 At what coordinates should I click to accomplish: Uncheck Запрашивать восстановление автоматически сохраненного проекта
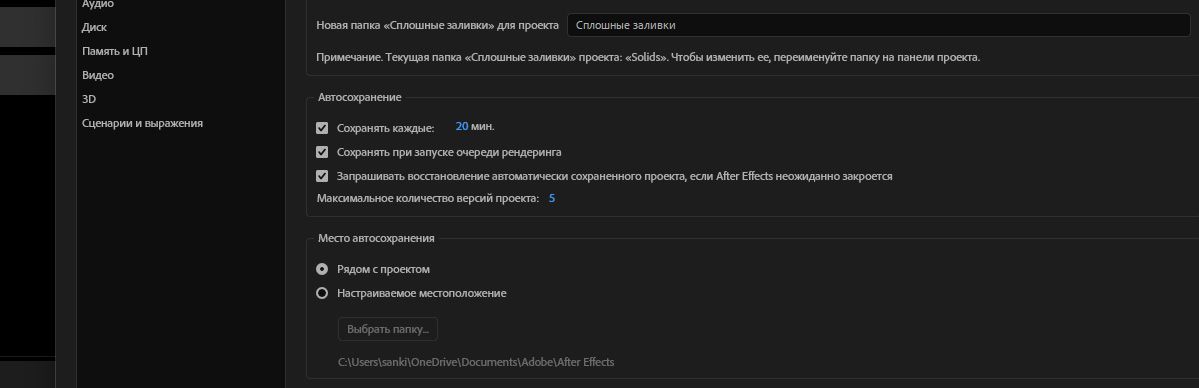pyautogui.click(x=322, y=176)
